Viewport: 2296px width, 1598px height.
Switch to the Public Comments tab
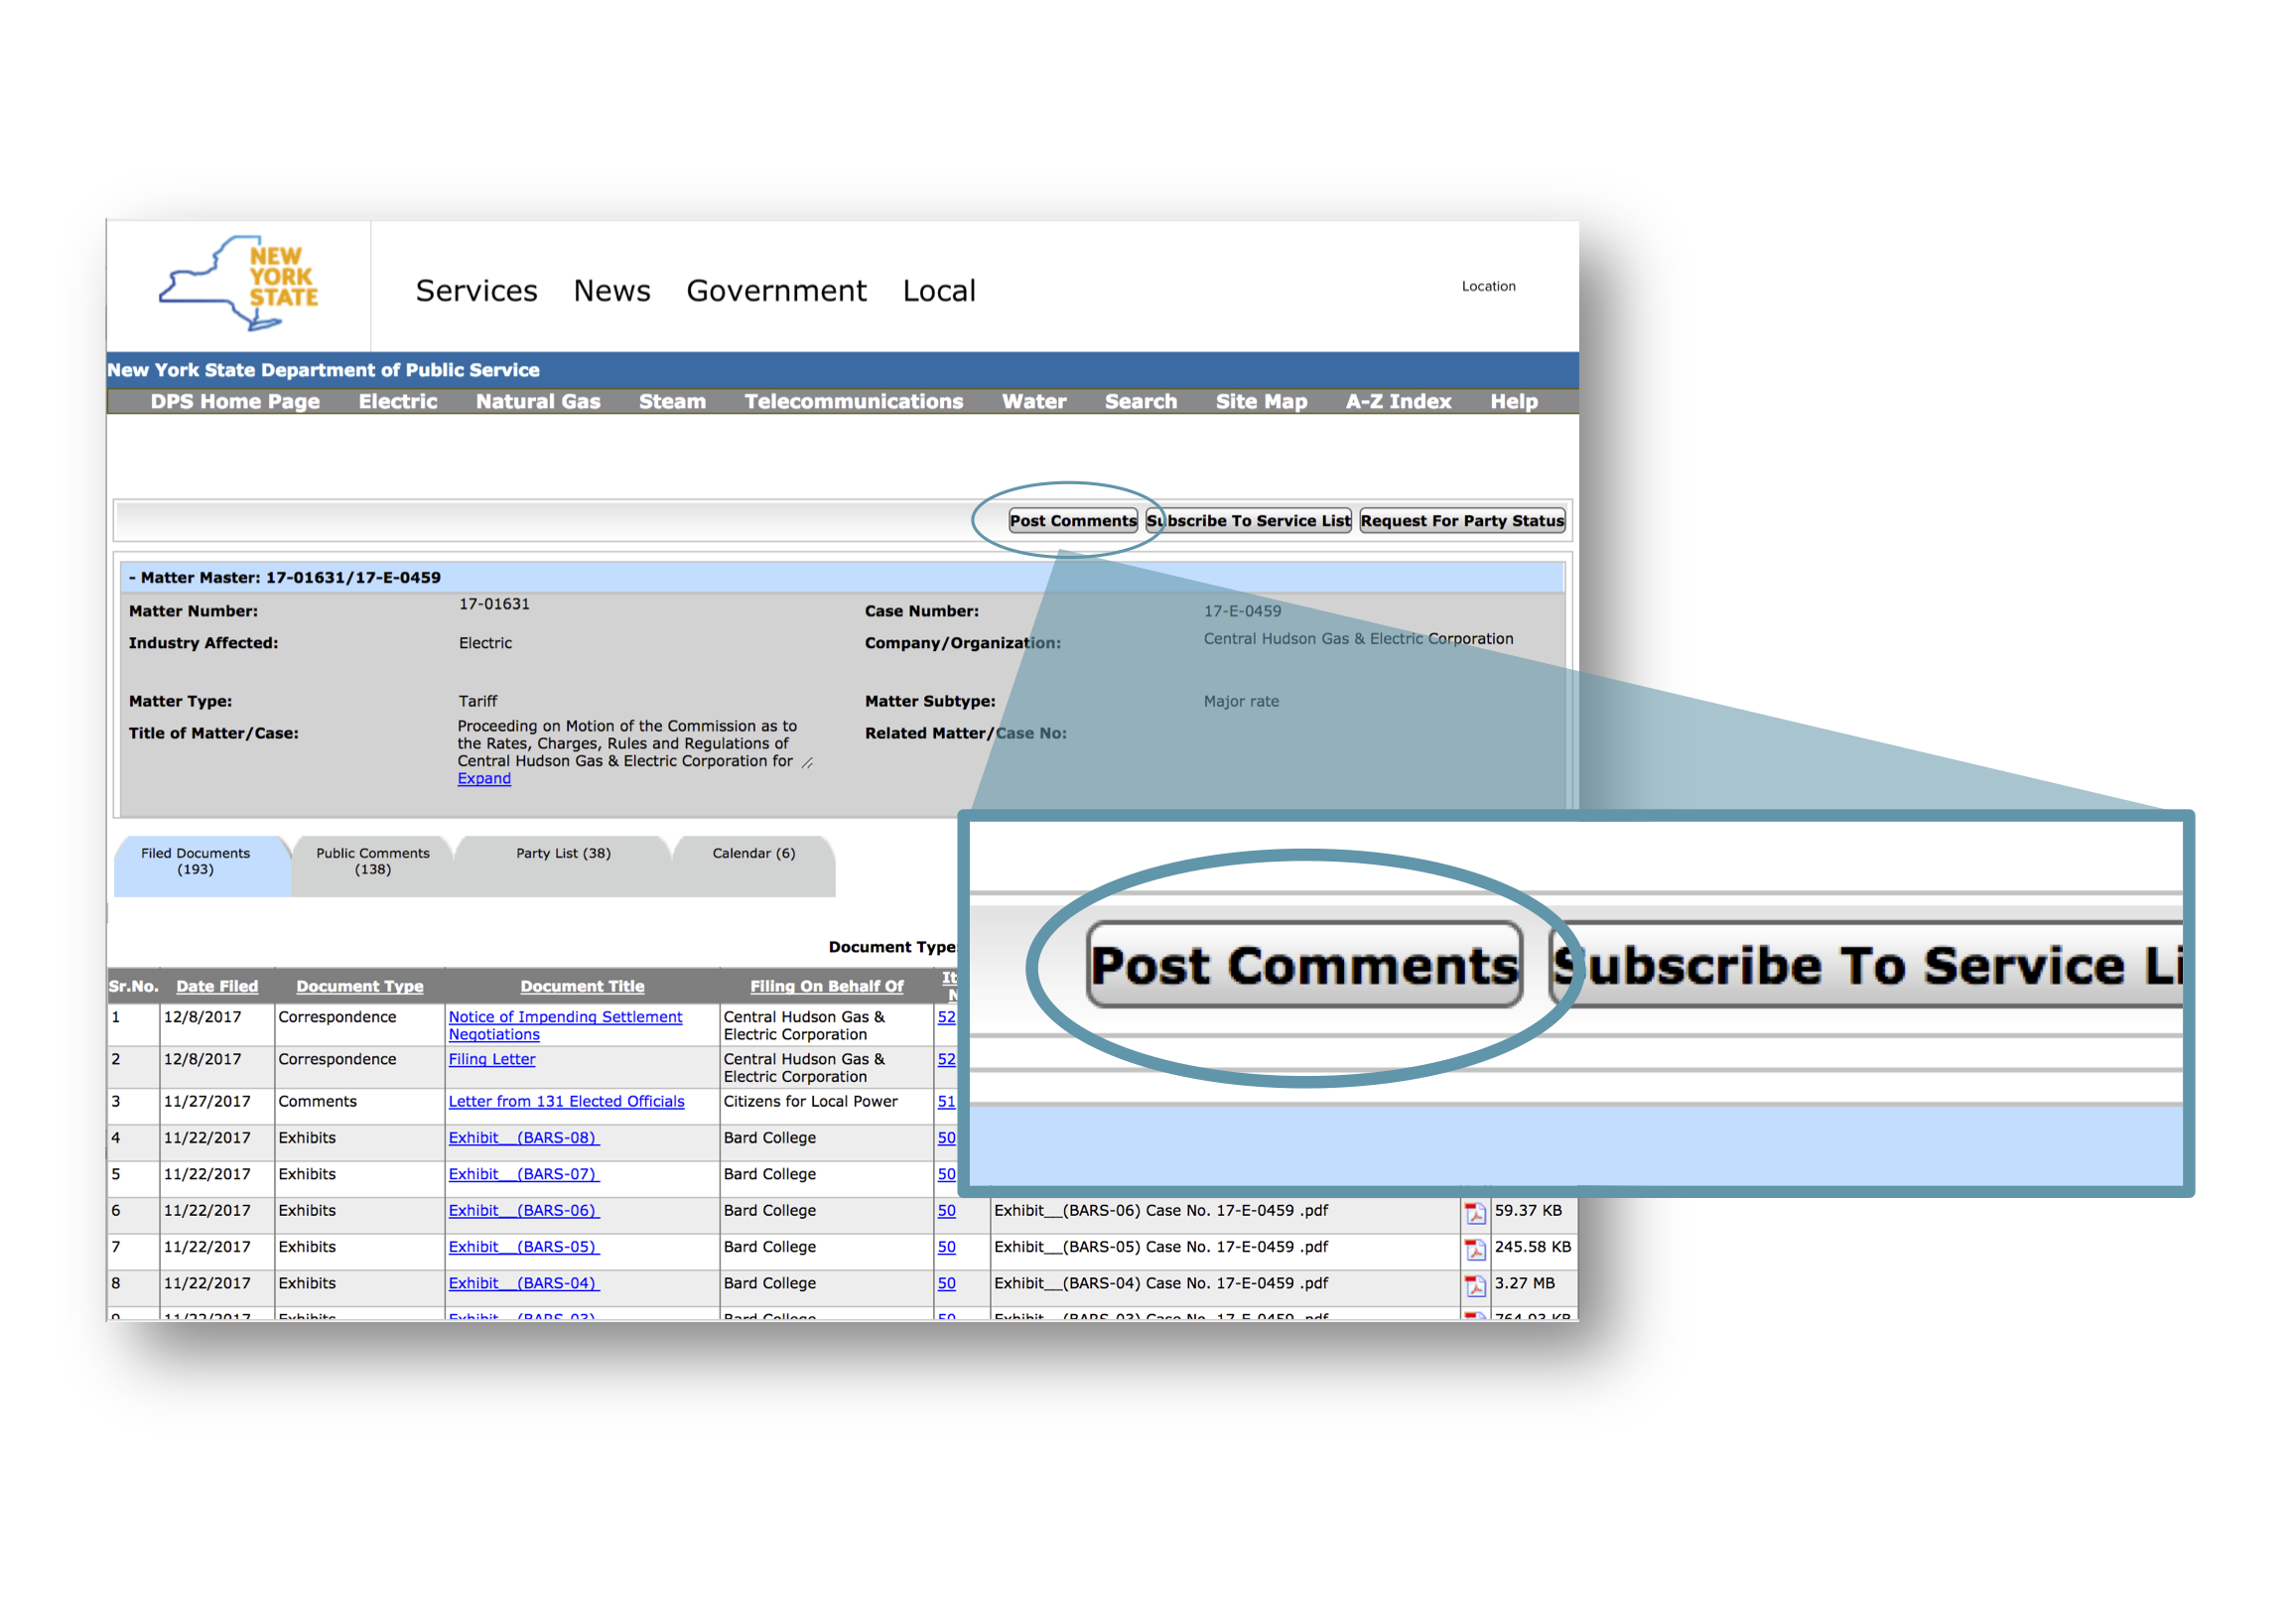pyautogui.click(x=372, y=862)
